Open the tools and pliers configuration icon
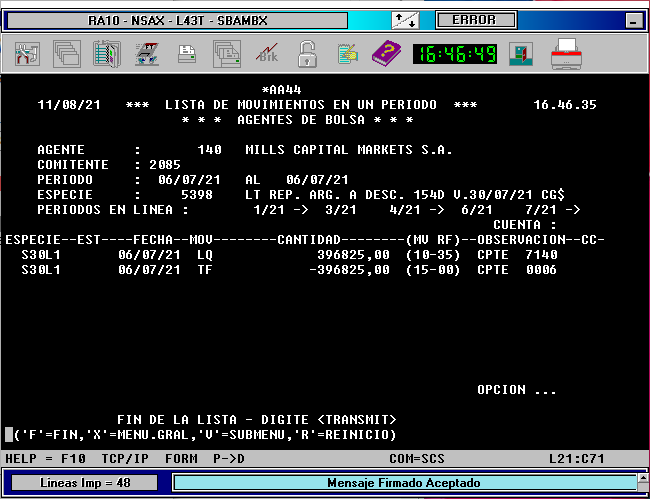The width and height of the screenshot is (650, 499). click(27, 54)
